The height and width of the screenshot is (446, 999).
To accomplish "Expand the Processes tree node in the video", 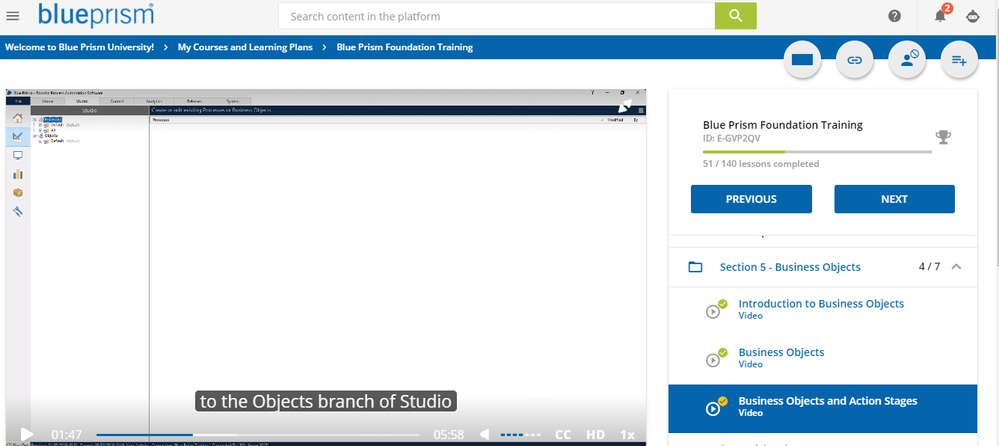I will click(34, 120).
